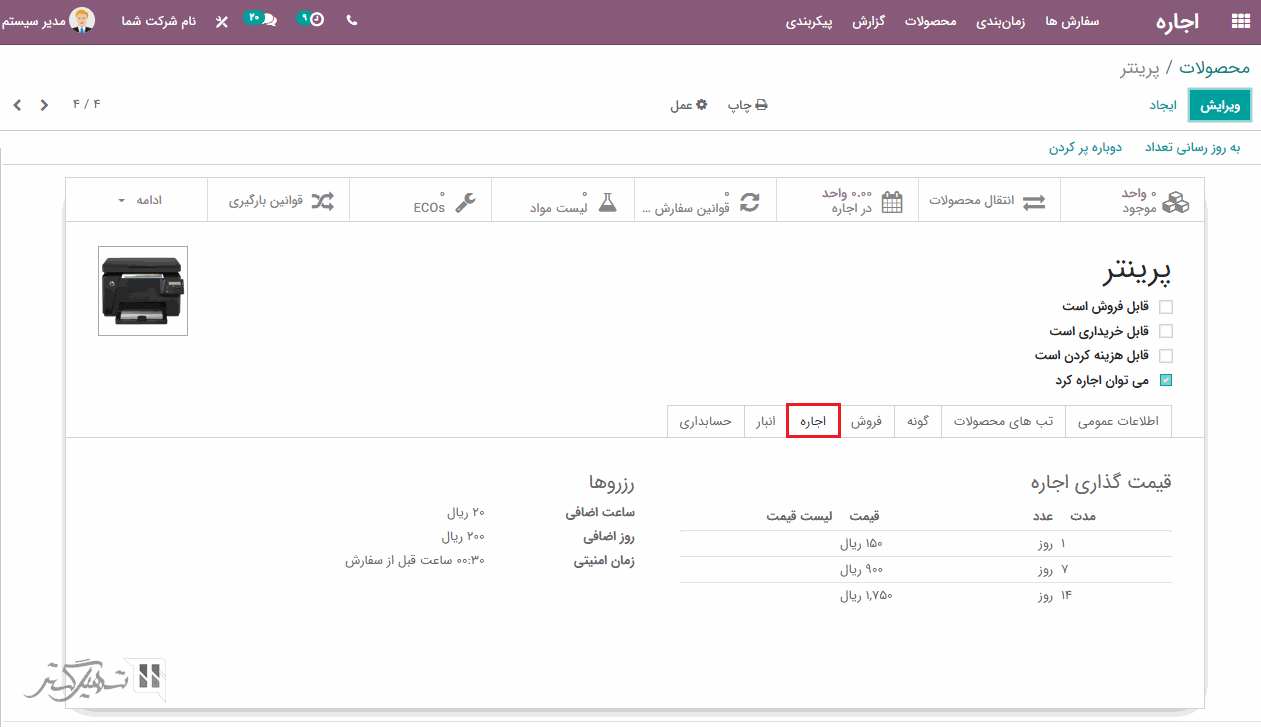This screenshot has width=1261, height=727.
Task: Click the wrench debug tools icon
Action: (221, 21)
